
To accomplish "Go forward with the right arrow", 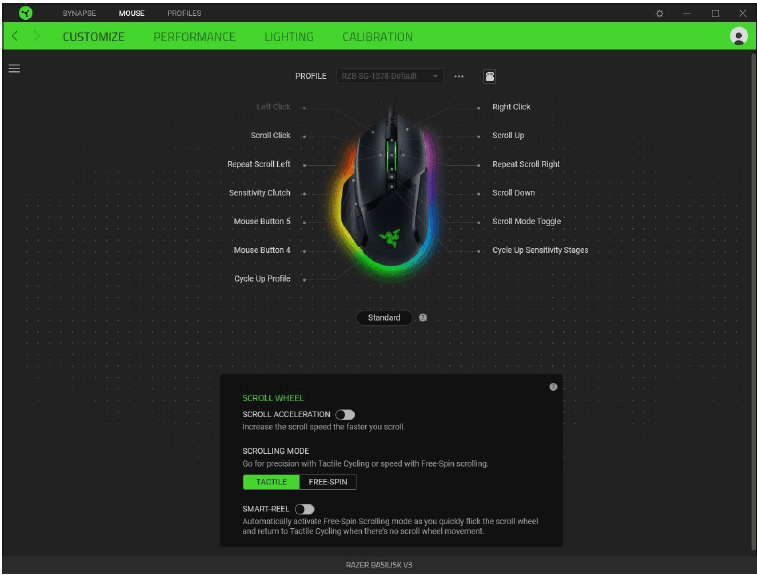I will click(x=36, y=36).
